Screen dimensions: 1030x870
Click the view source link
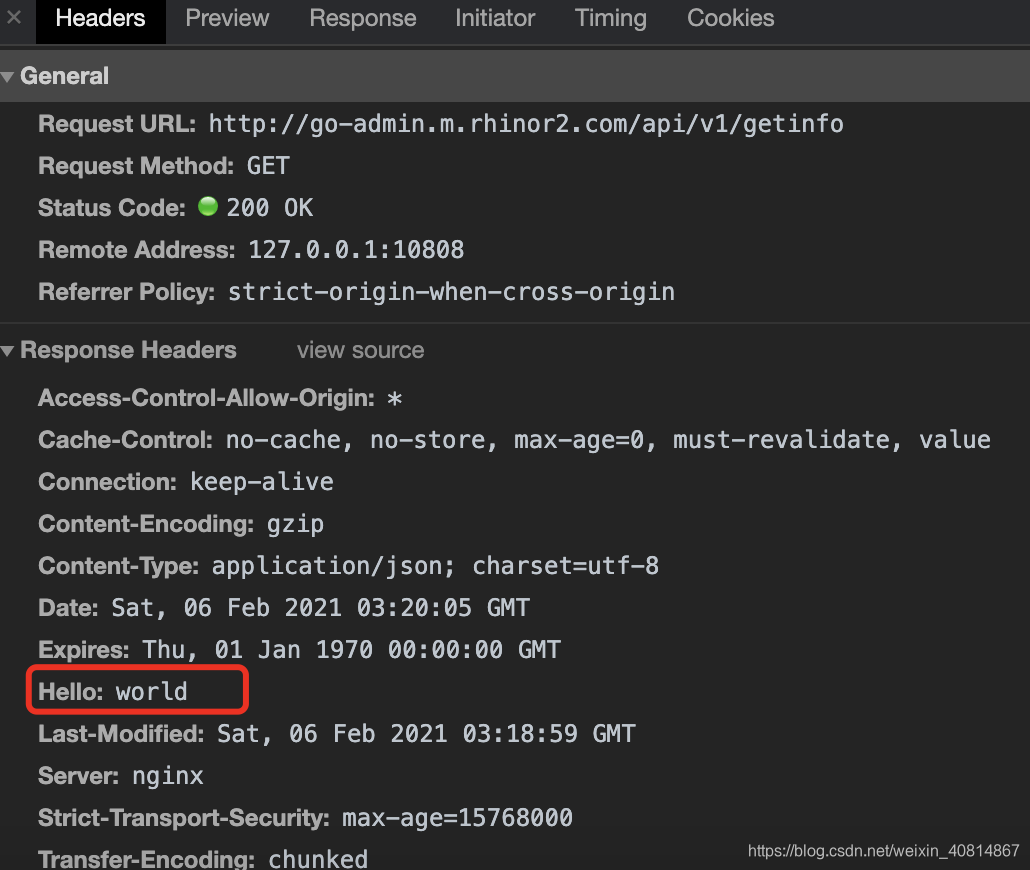pyautogui.click(x=360, y=350)
